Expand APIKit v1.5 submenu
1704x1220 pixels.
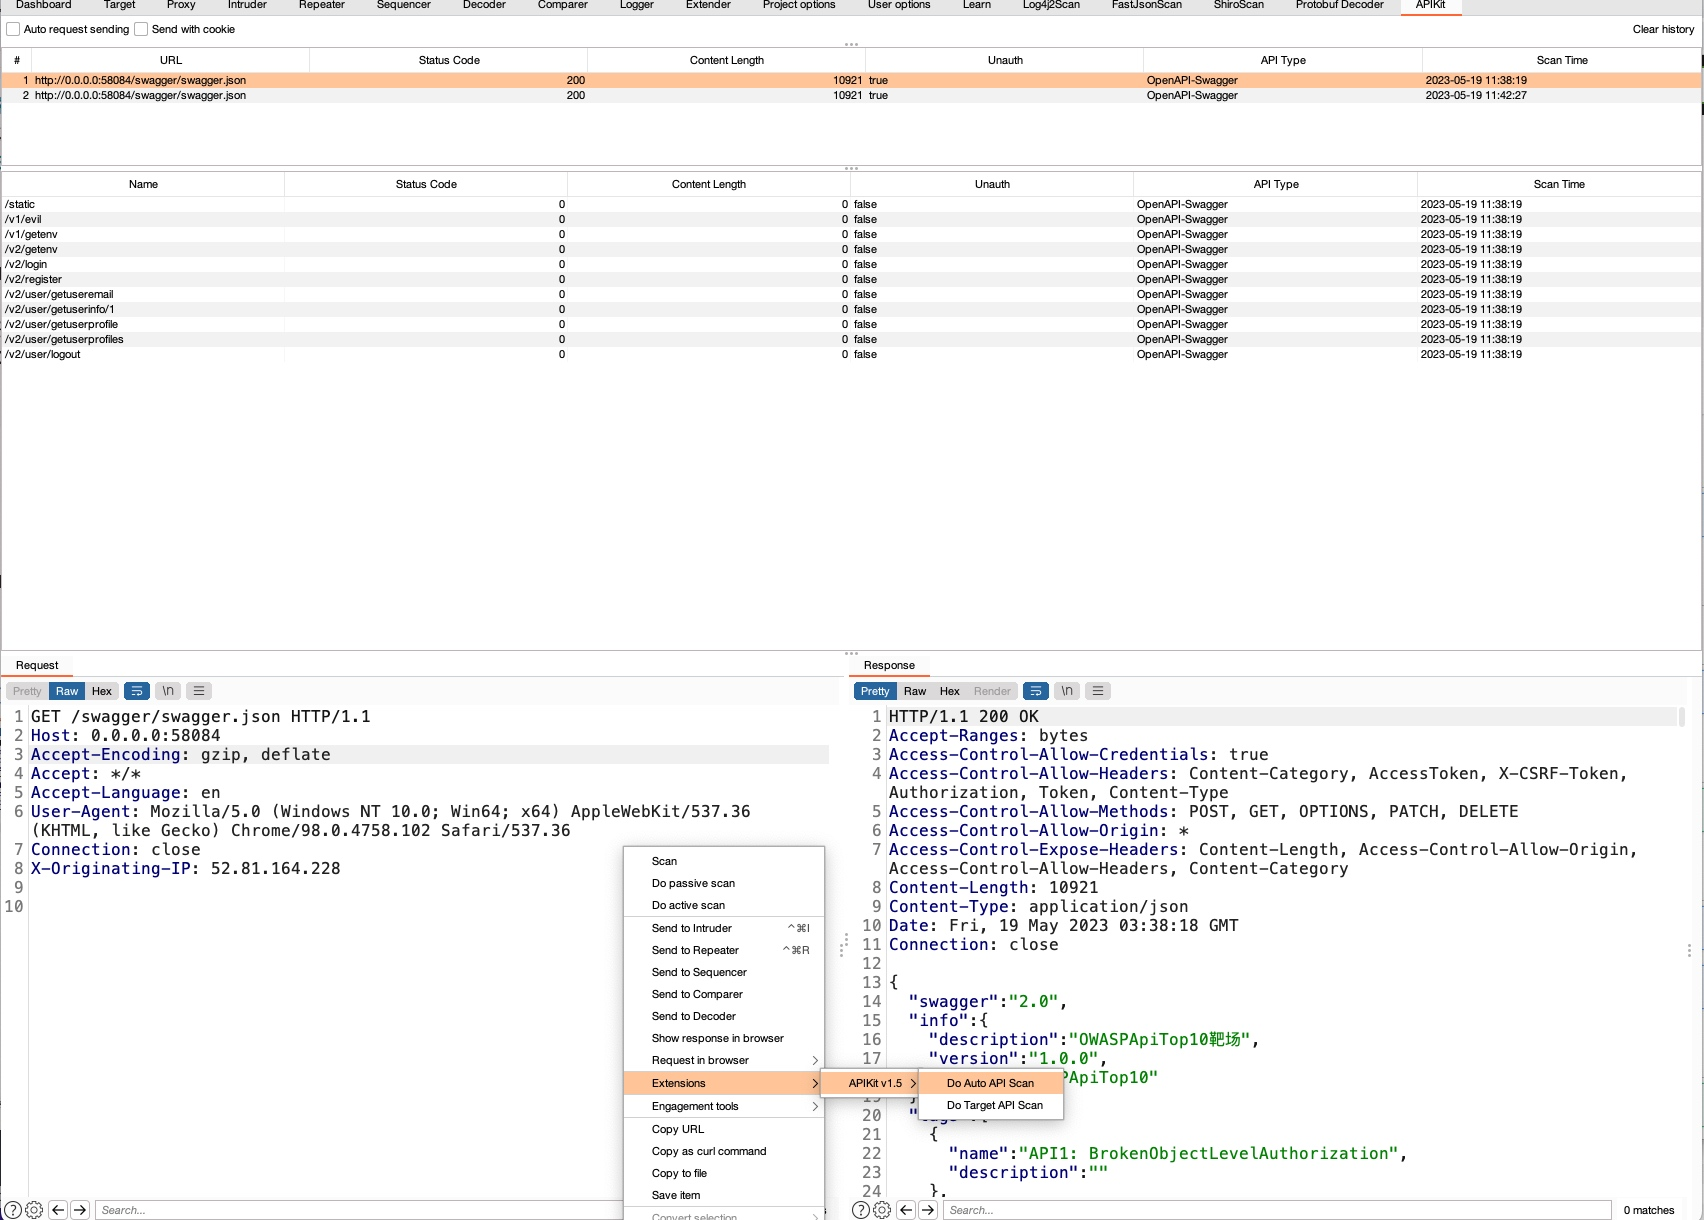coord(870,1083)
